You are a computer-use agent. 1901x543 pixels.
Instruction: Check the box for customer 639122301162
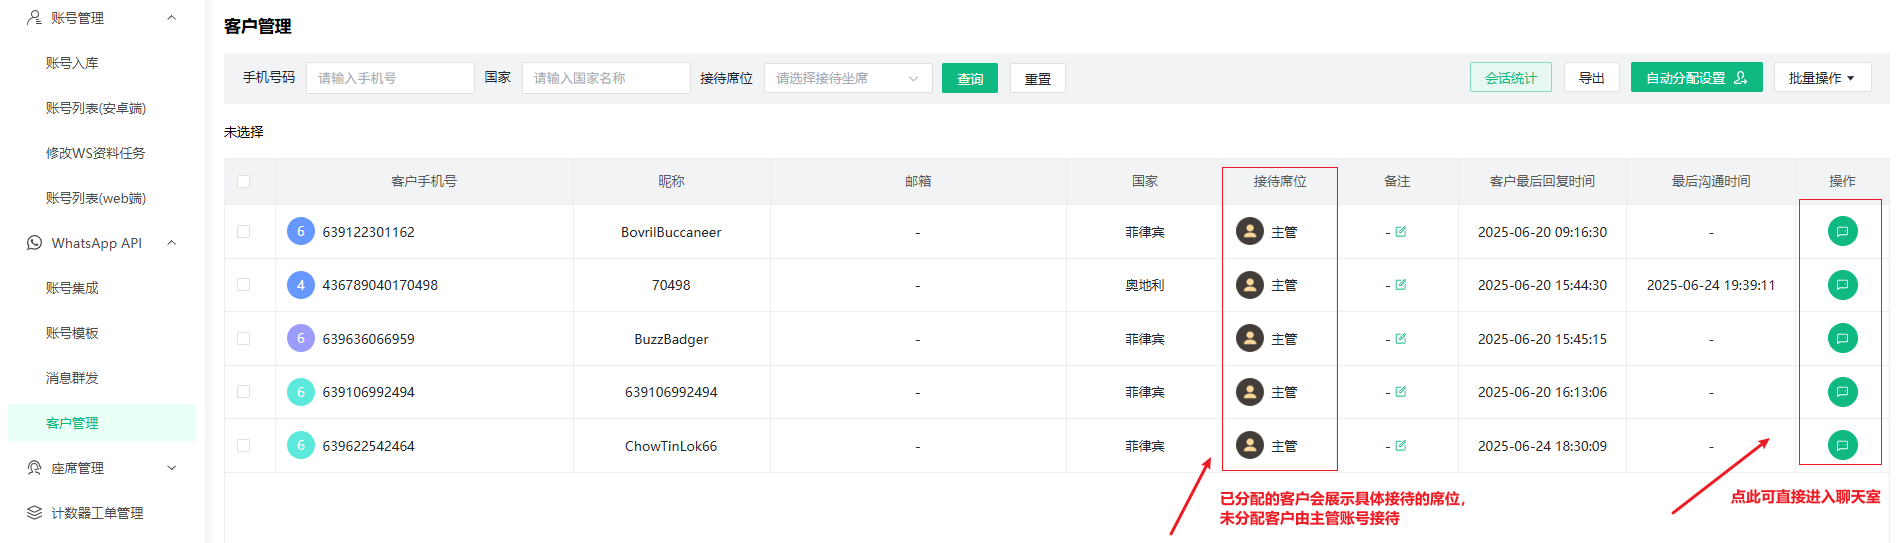[243, 231]
